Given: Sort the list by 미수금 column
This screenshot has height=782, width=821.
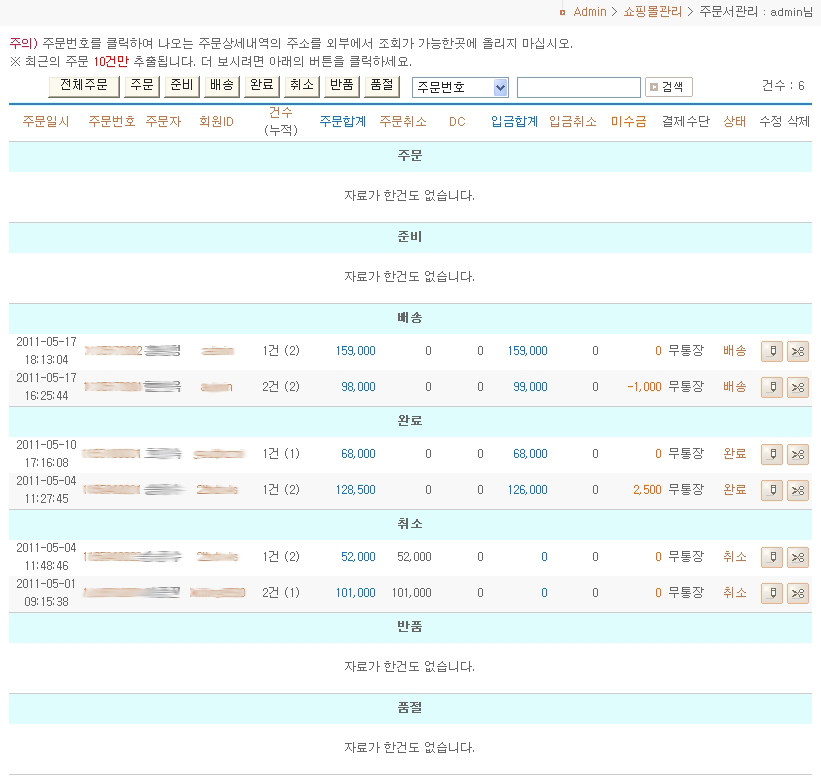Looking at the screenshot, I should click(628, 122).
